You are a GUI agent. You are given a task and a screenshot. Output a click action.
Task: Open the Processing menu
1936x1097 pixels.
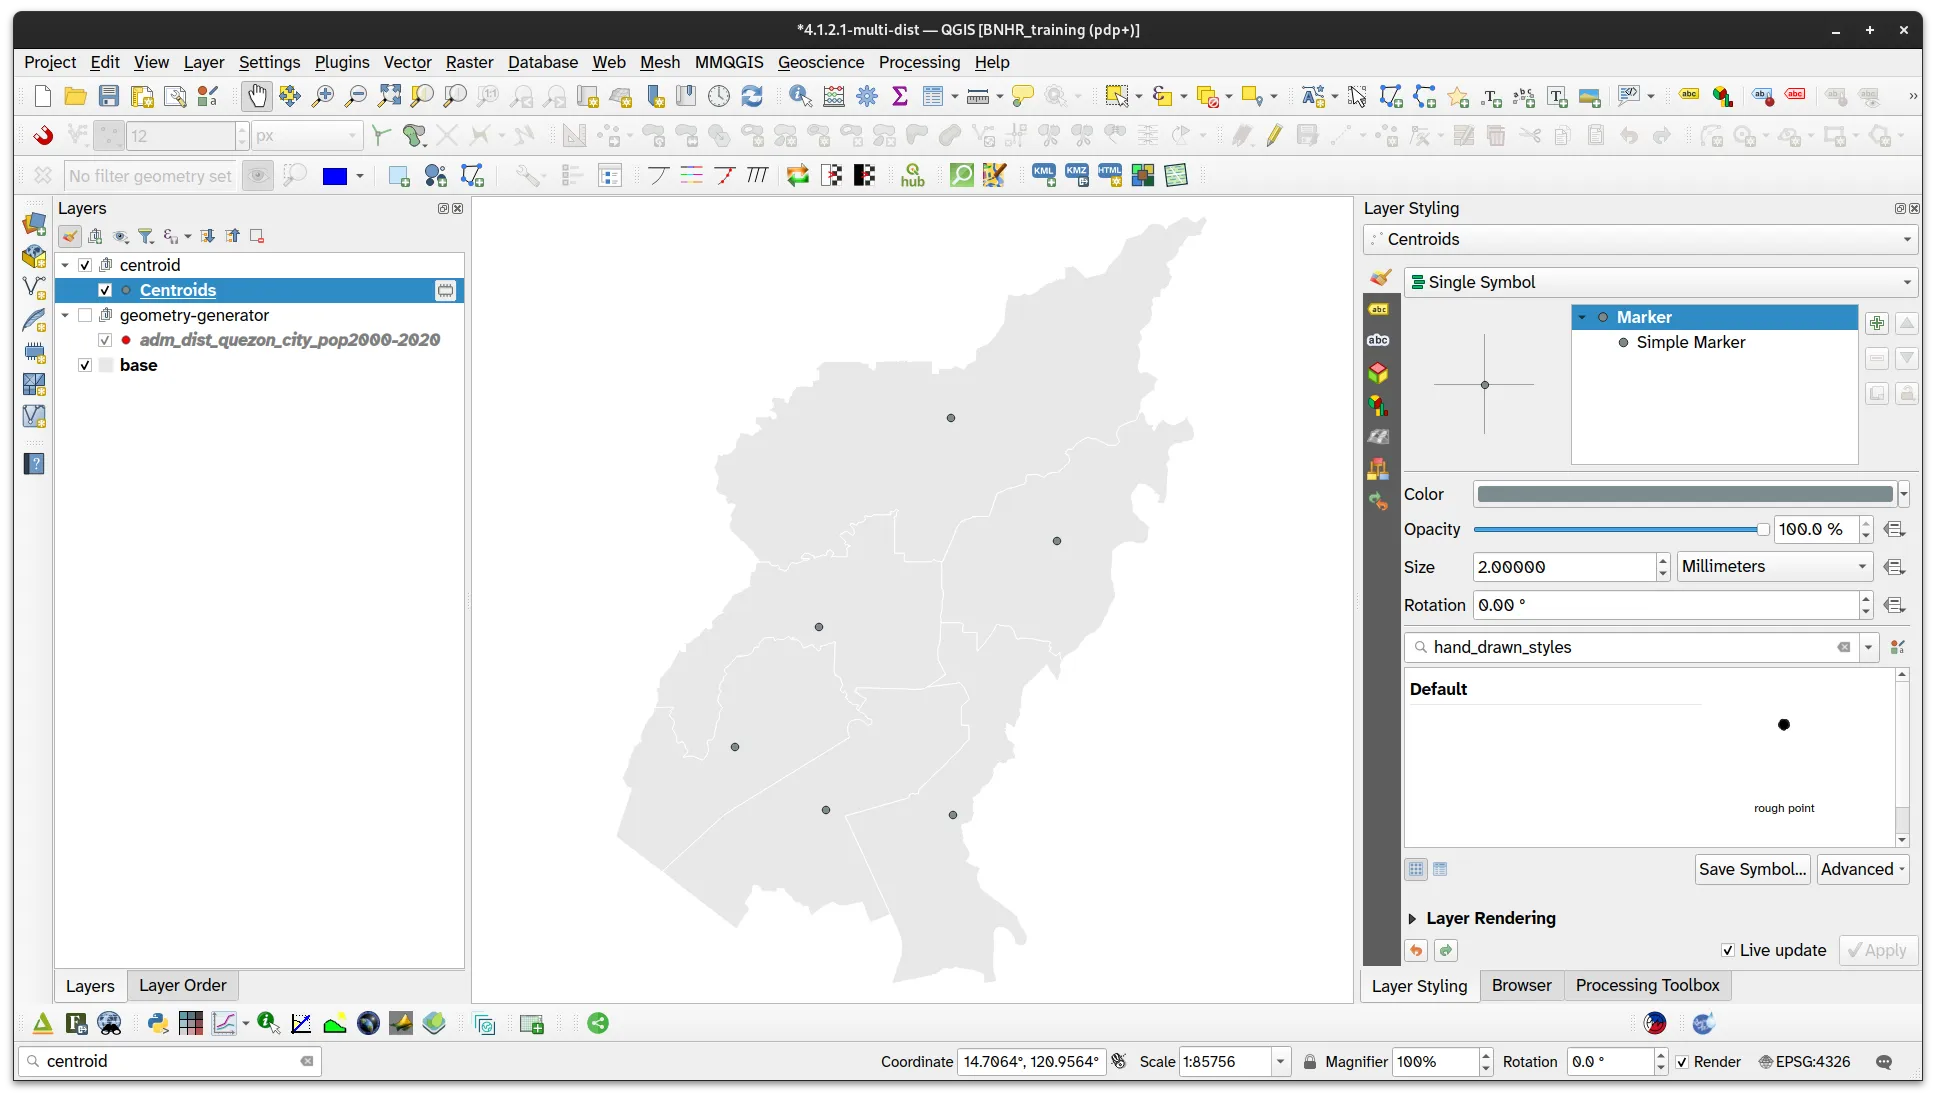(x=919, y=62)
